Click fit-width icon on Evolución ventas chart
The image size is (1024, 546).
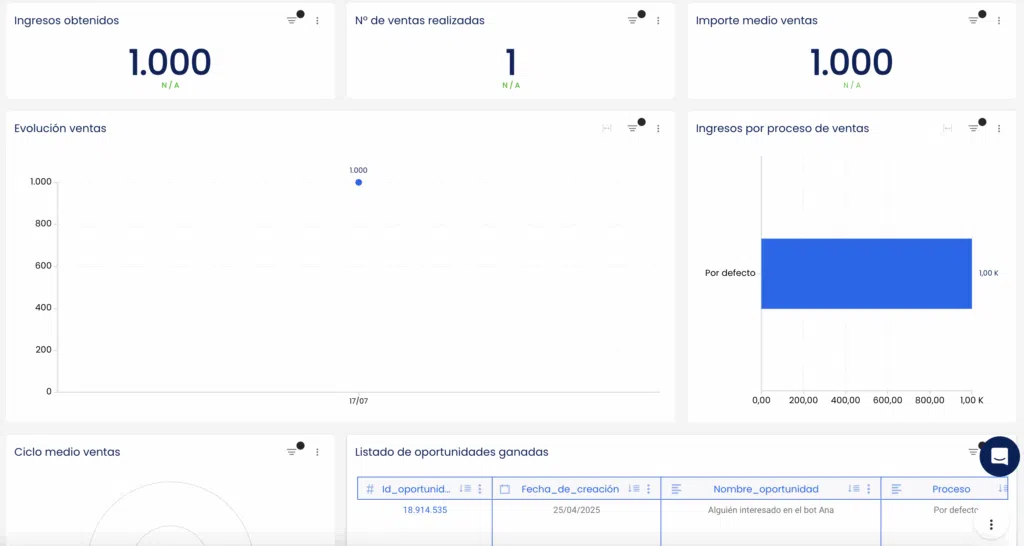[607, 129]
